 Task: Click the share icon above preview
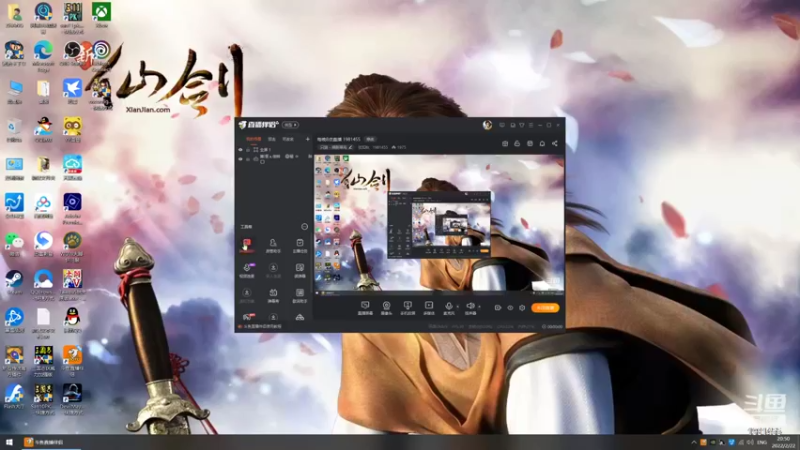click(x=555, y=144)
